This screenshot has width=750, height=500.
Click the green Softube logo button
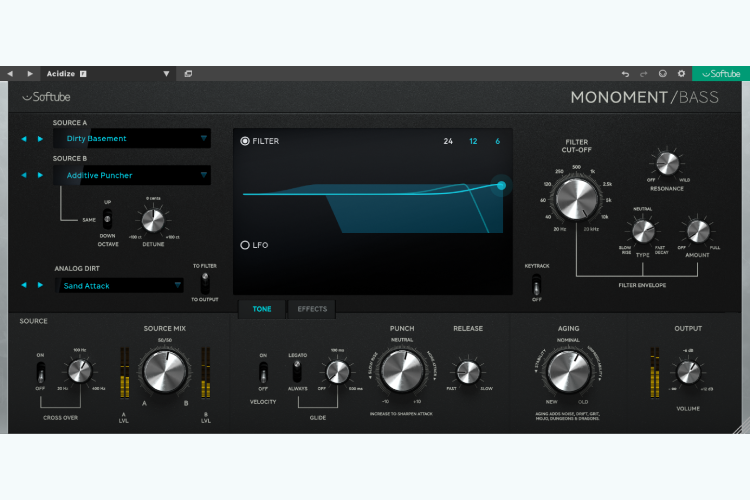coord(721,74)
